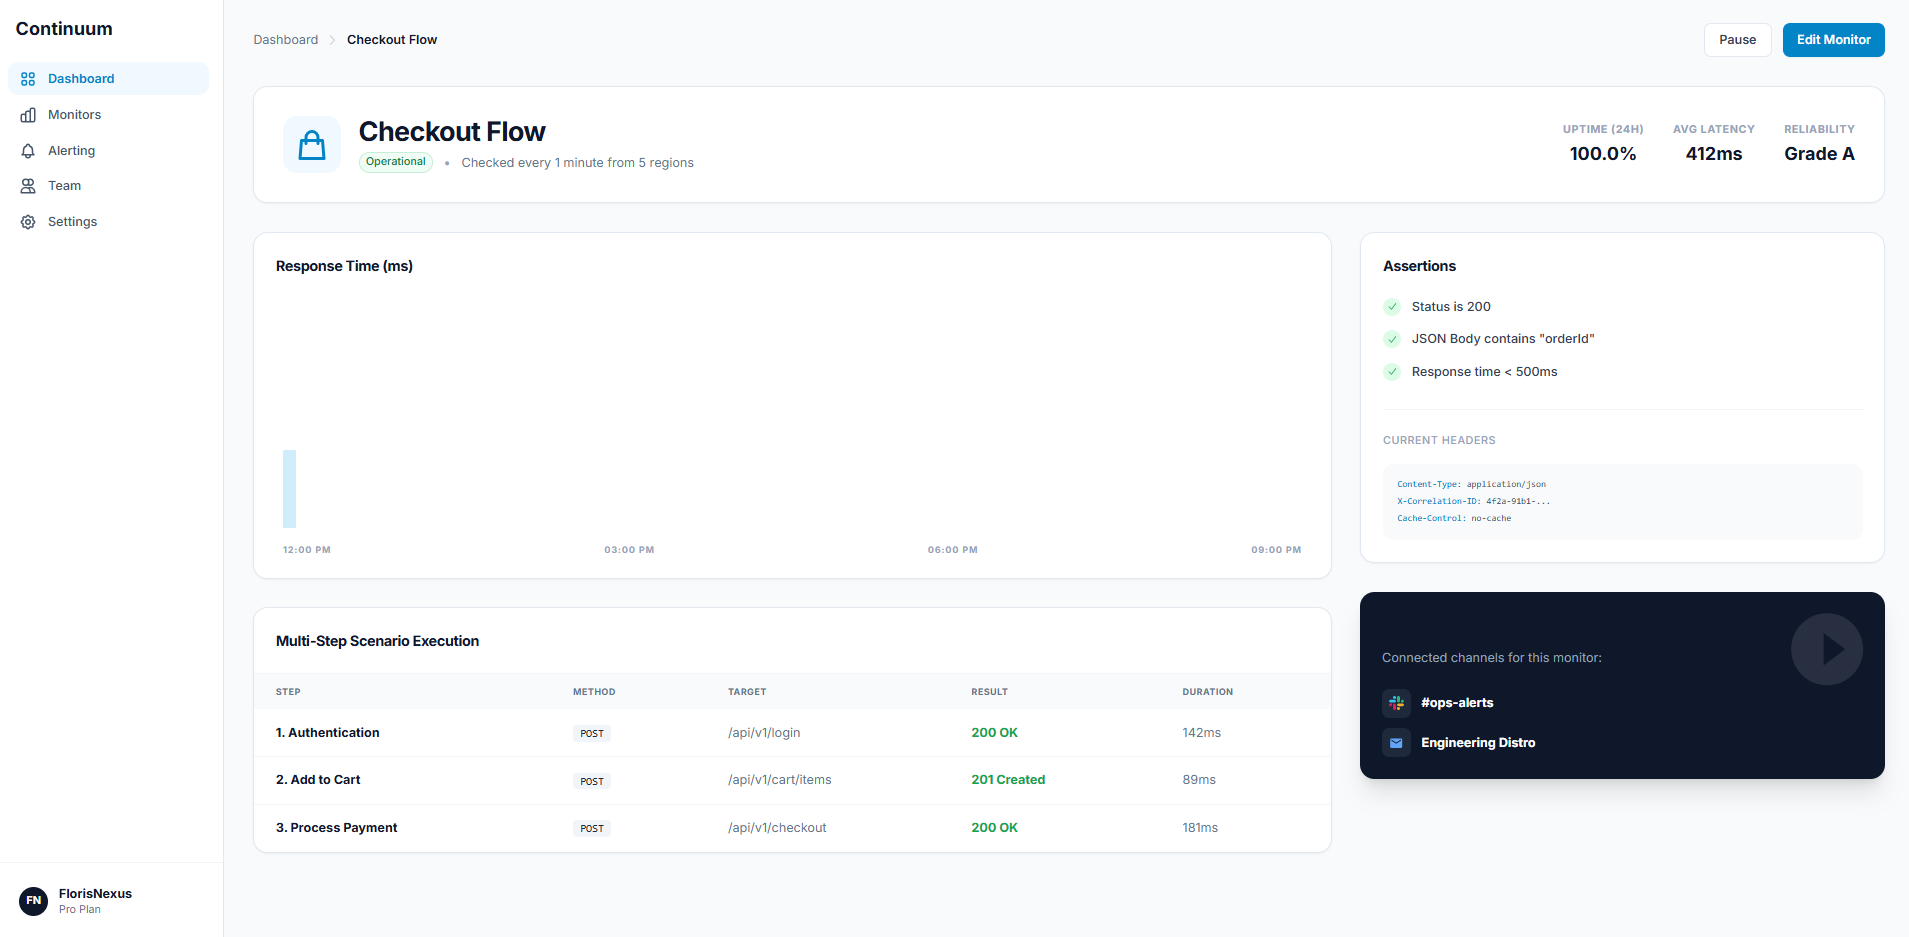1909x937 pixels.
Task: Click the Response time assertion checkmark
Action: click(x=1392, y=372)
